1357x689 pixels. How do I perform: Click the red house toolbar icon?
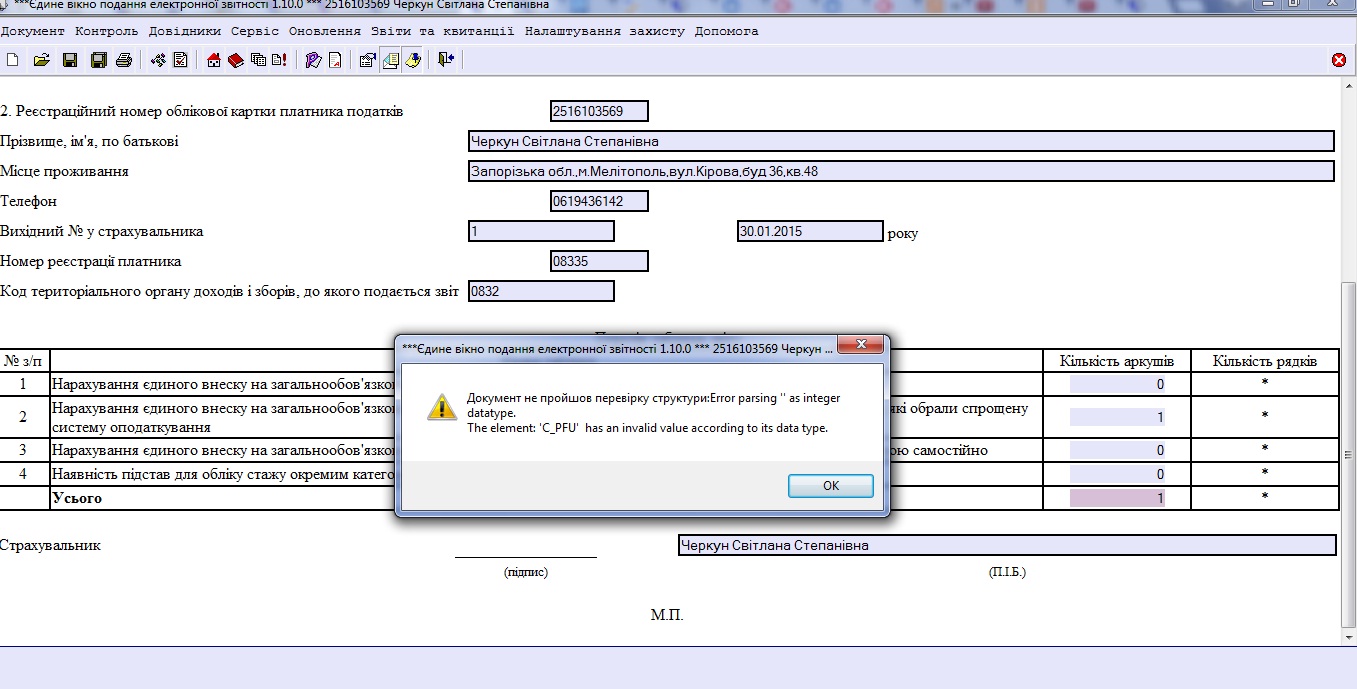point(213,60)
